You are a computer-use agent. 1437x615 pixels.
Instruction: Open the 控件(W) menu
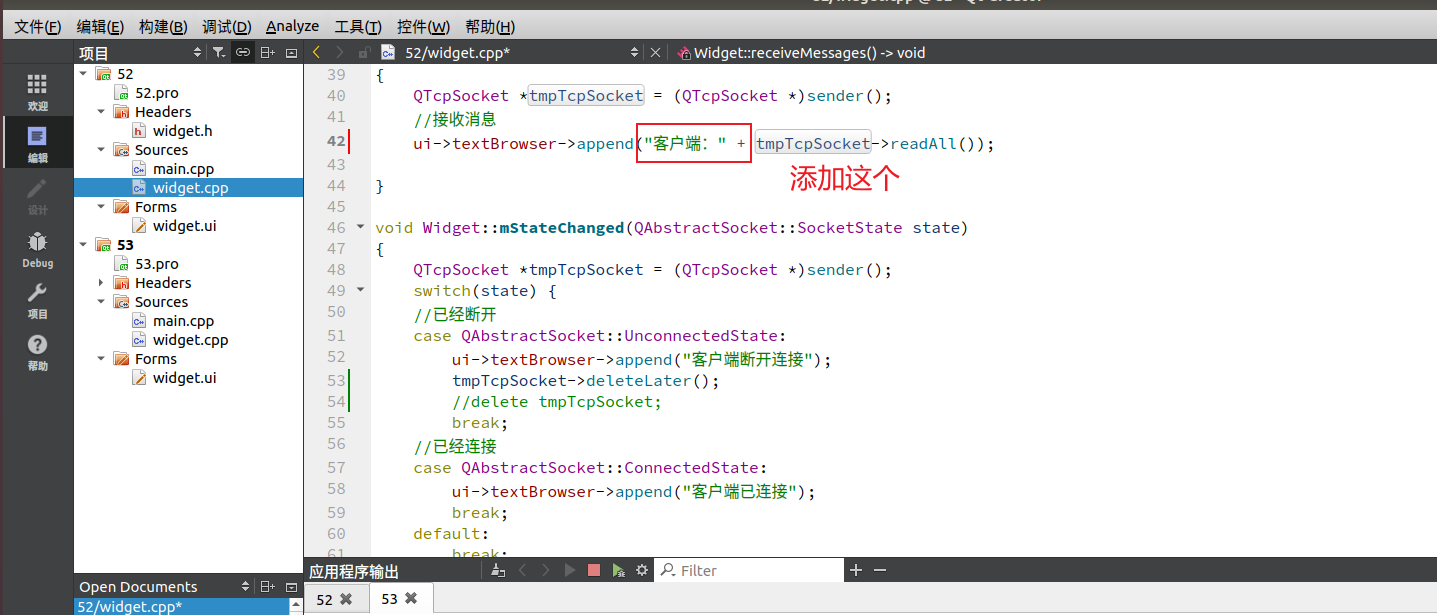pos(423,26)
